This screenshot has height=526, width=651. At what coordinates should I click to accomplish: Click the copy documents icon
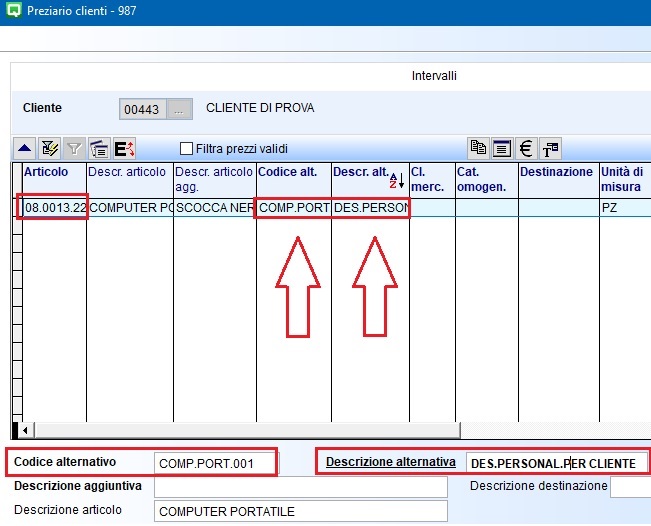(479, 149)
